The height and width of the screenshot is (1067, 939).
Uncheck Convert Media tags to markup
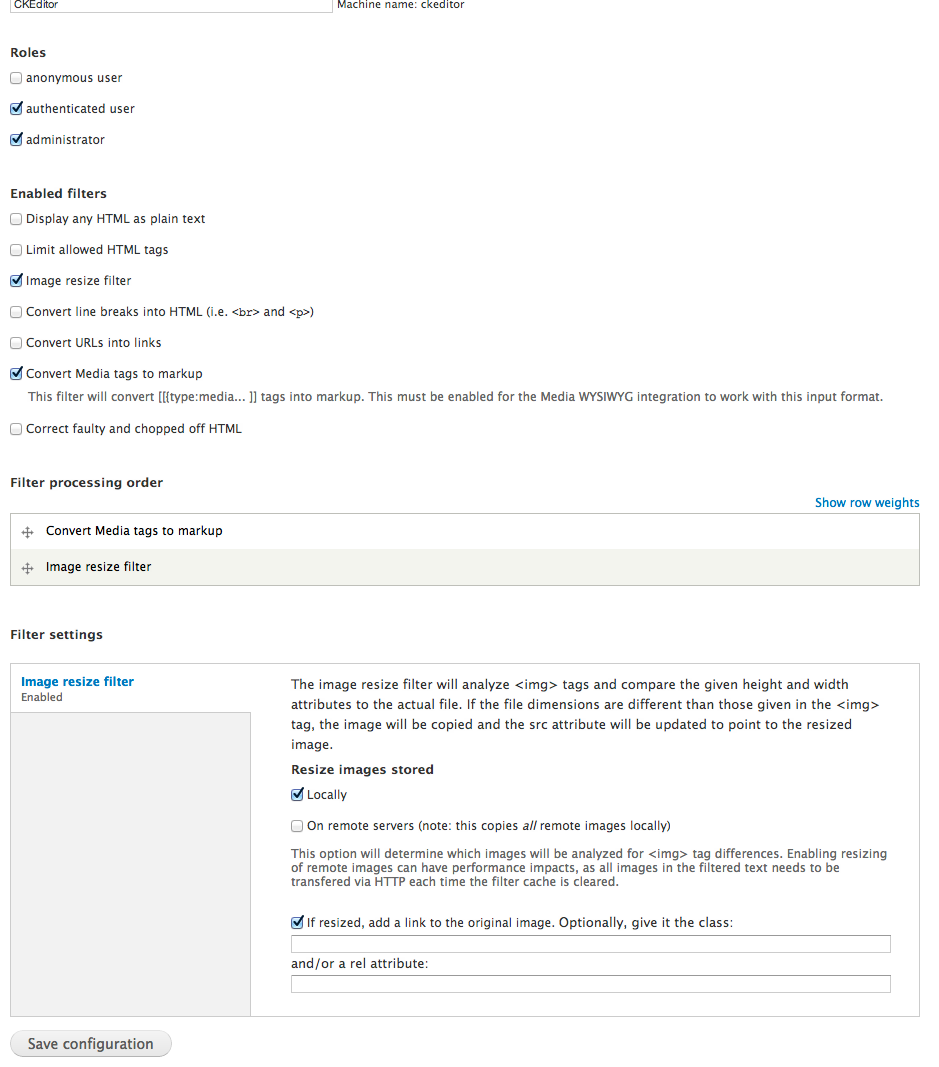pyautogui.click(x=16, y=374)
